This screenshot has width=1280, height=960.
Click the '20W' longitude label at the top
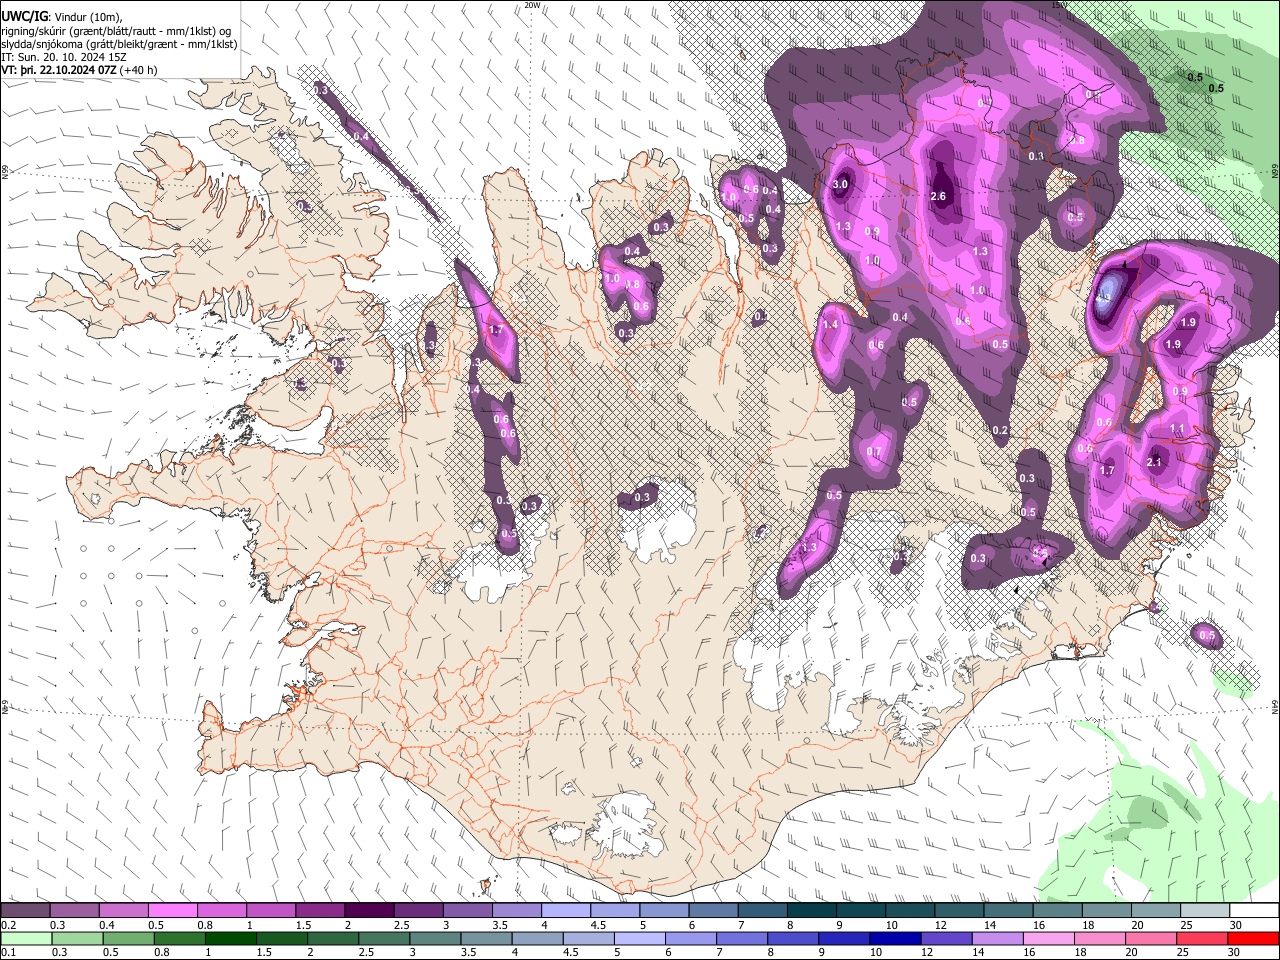[532, 4]
